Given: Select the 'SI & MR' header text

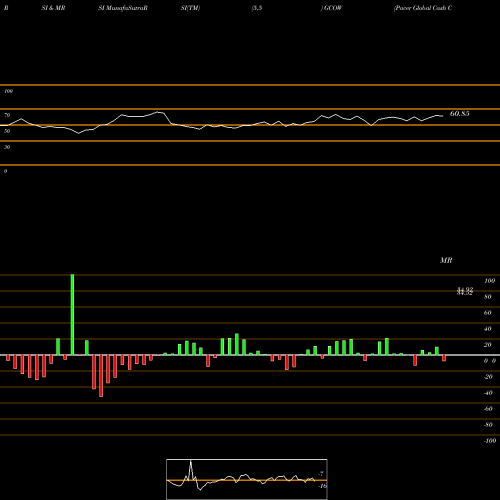Looking at the screenshot, I should pyautogui.click(x=53, y=8).
